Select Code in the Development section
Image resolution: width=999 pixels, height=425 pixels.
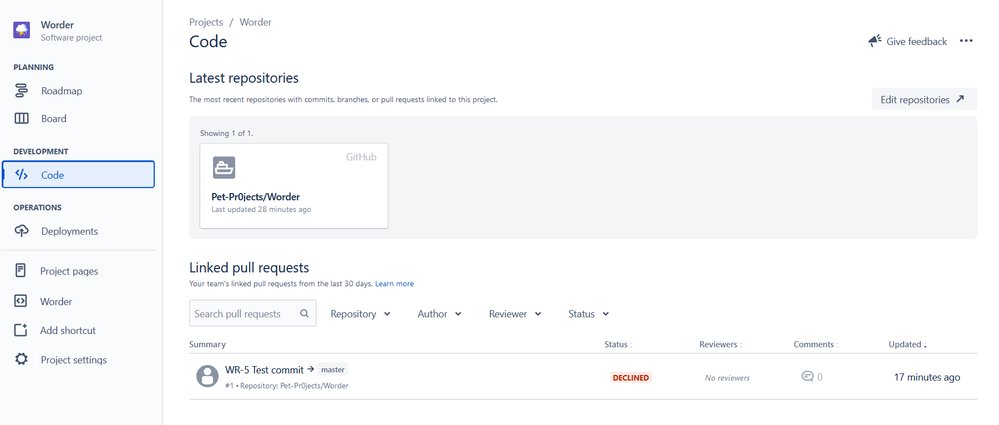point(78,175)
